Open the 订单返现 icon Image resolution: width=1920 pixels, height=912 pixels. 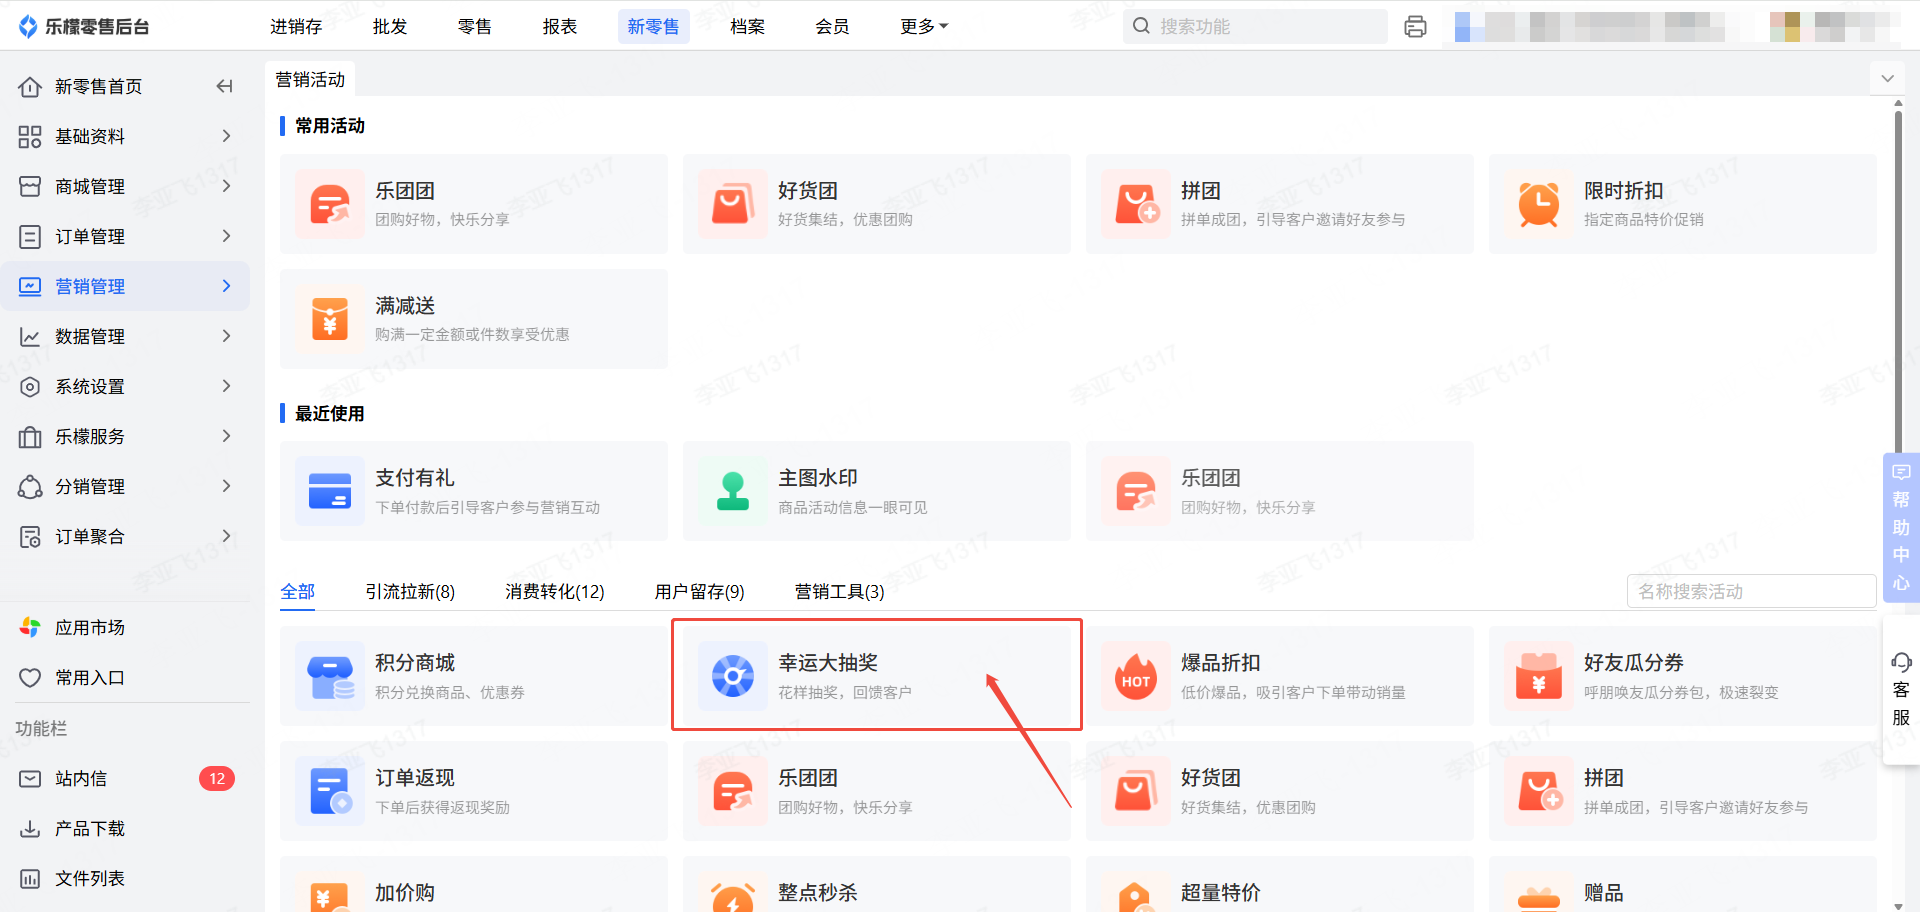[x=330, y=791]
